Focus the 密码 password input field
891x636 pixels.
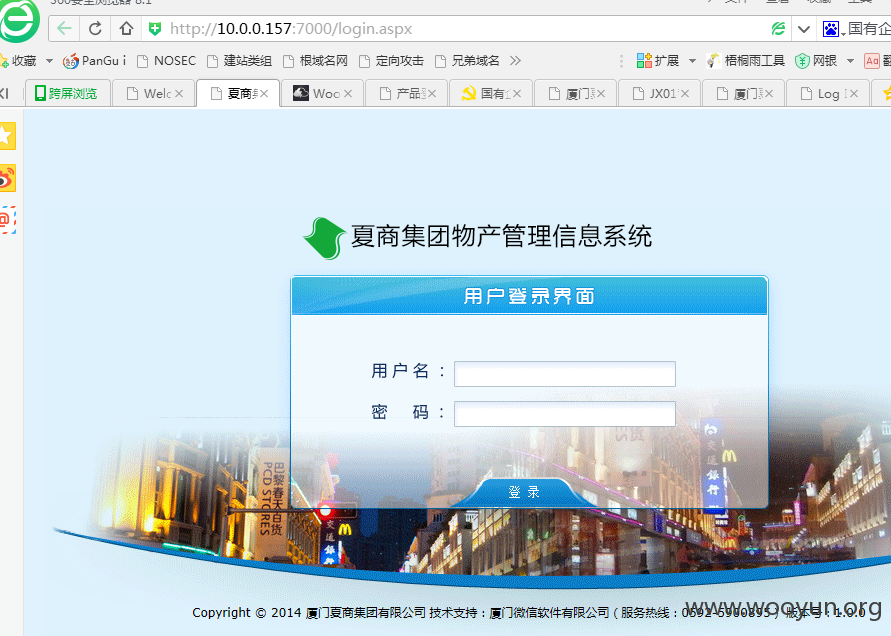click(565, 414)
